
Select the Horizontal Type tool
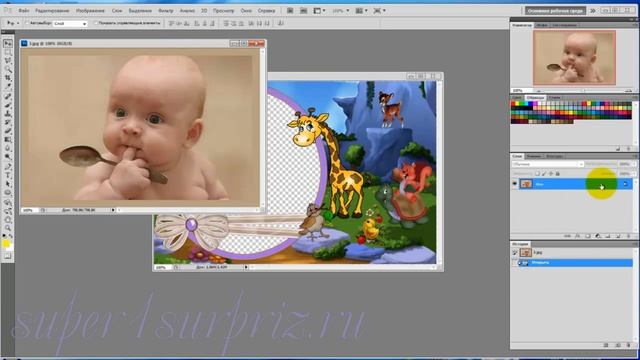click(8, 175)
